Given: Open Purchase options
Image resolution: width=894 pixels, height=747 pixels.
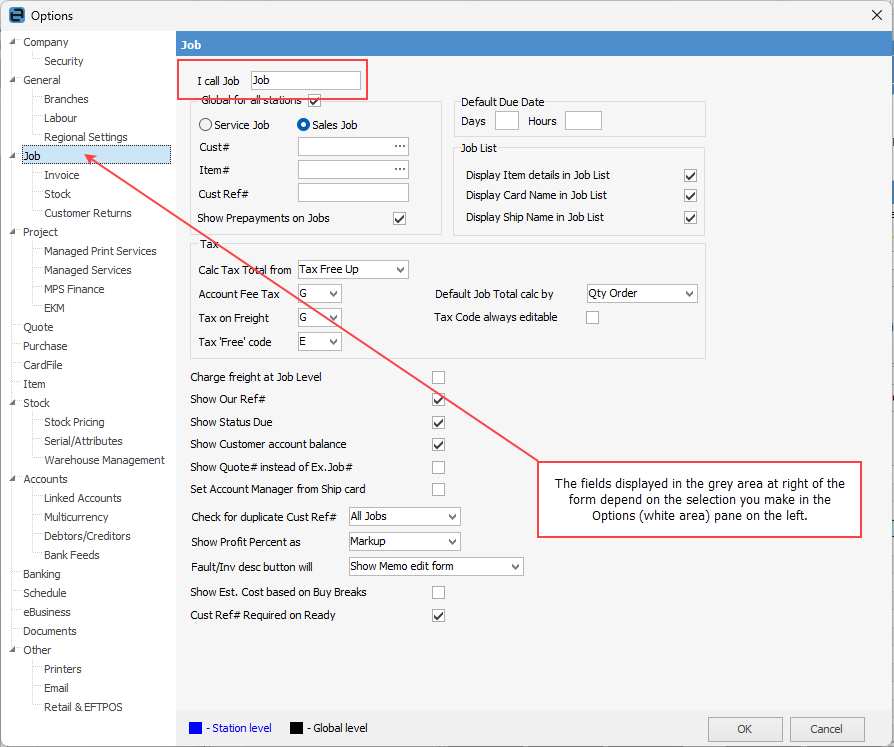Looking at the screenshot, I should (x=45, y=346).
